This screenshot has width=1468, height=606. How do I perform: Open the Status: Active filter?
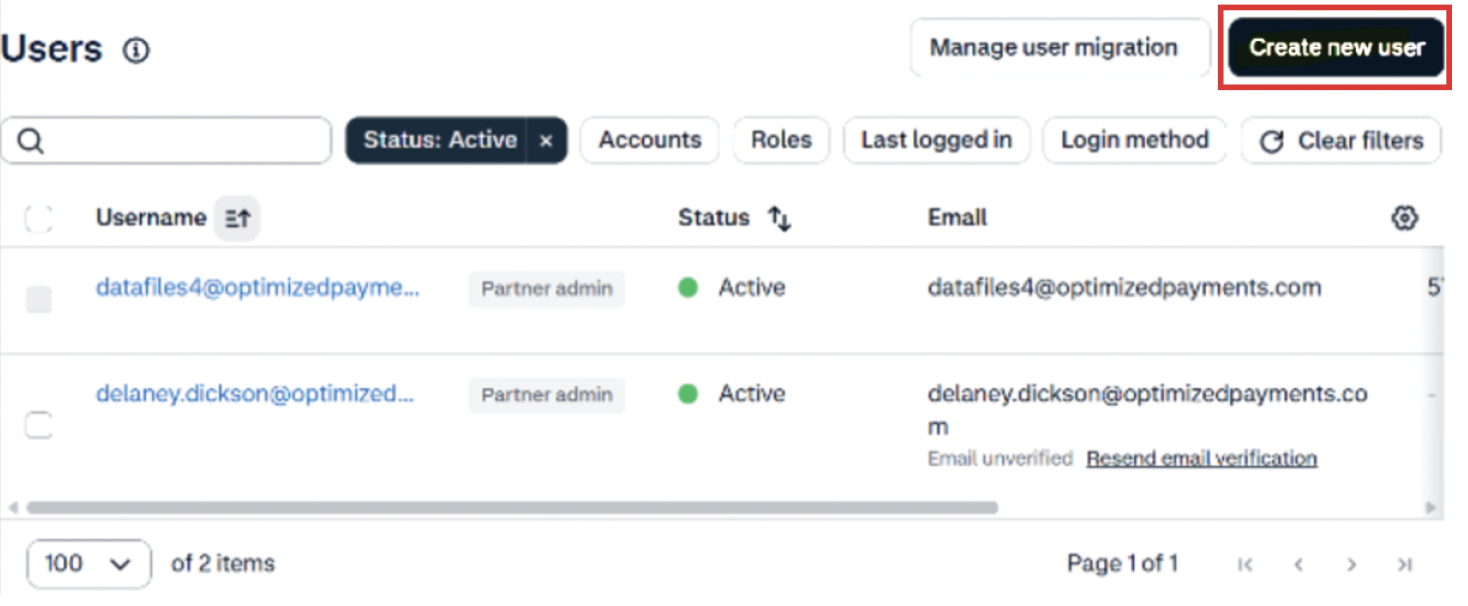tap(439, 141)
